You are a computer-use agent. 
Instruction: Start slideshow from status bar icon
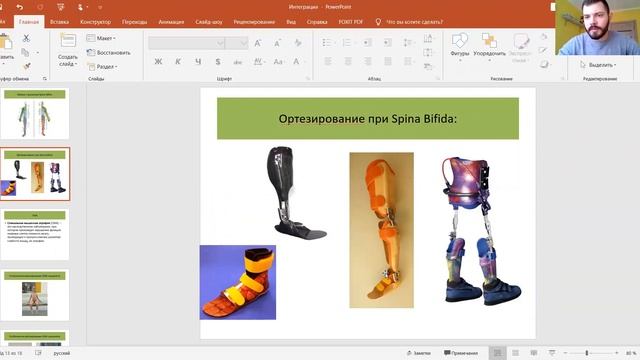(552, 353)
